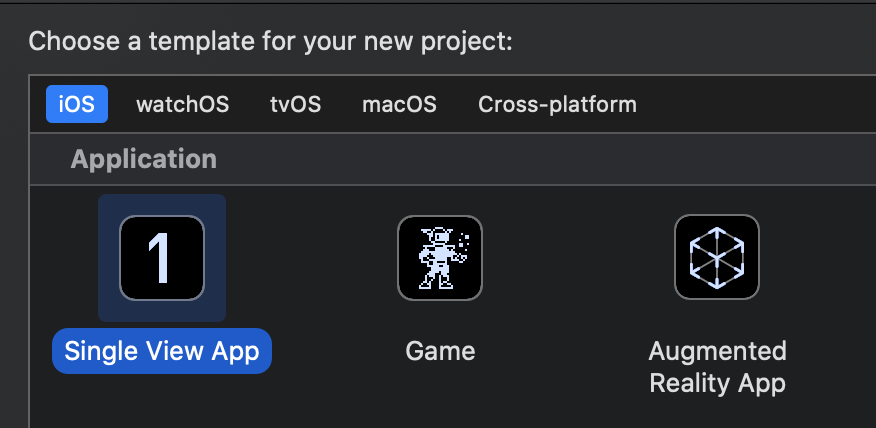The height and width of the screenshot is (428, 876).
Task: Click the Single View App label
Action: (x=162, y=351)
